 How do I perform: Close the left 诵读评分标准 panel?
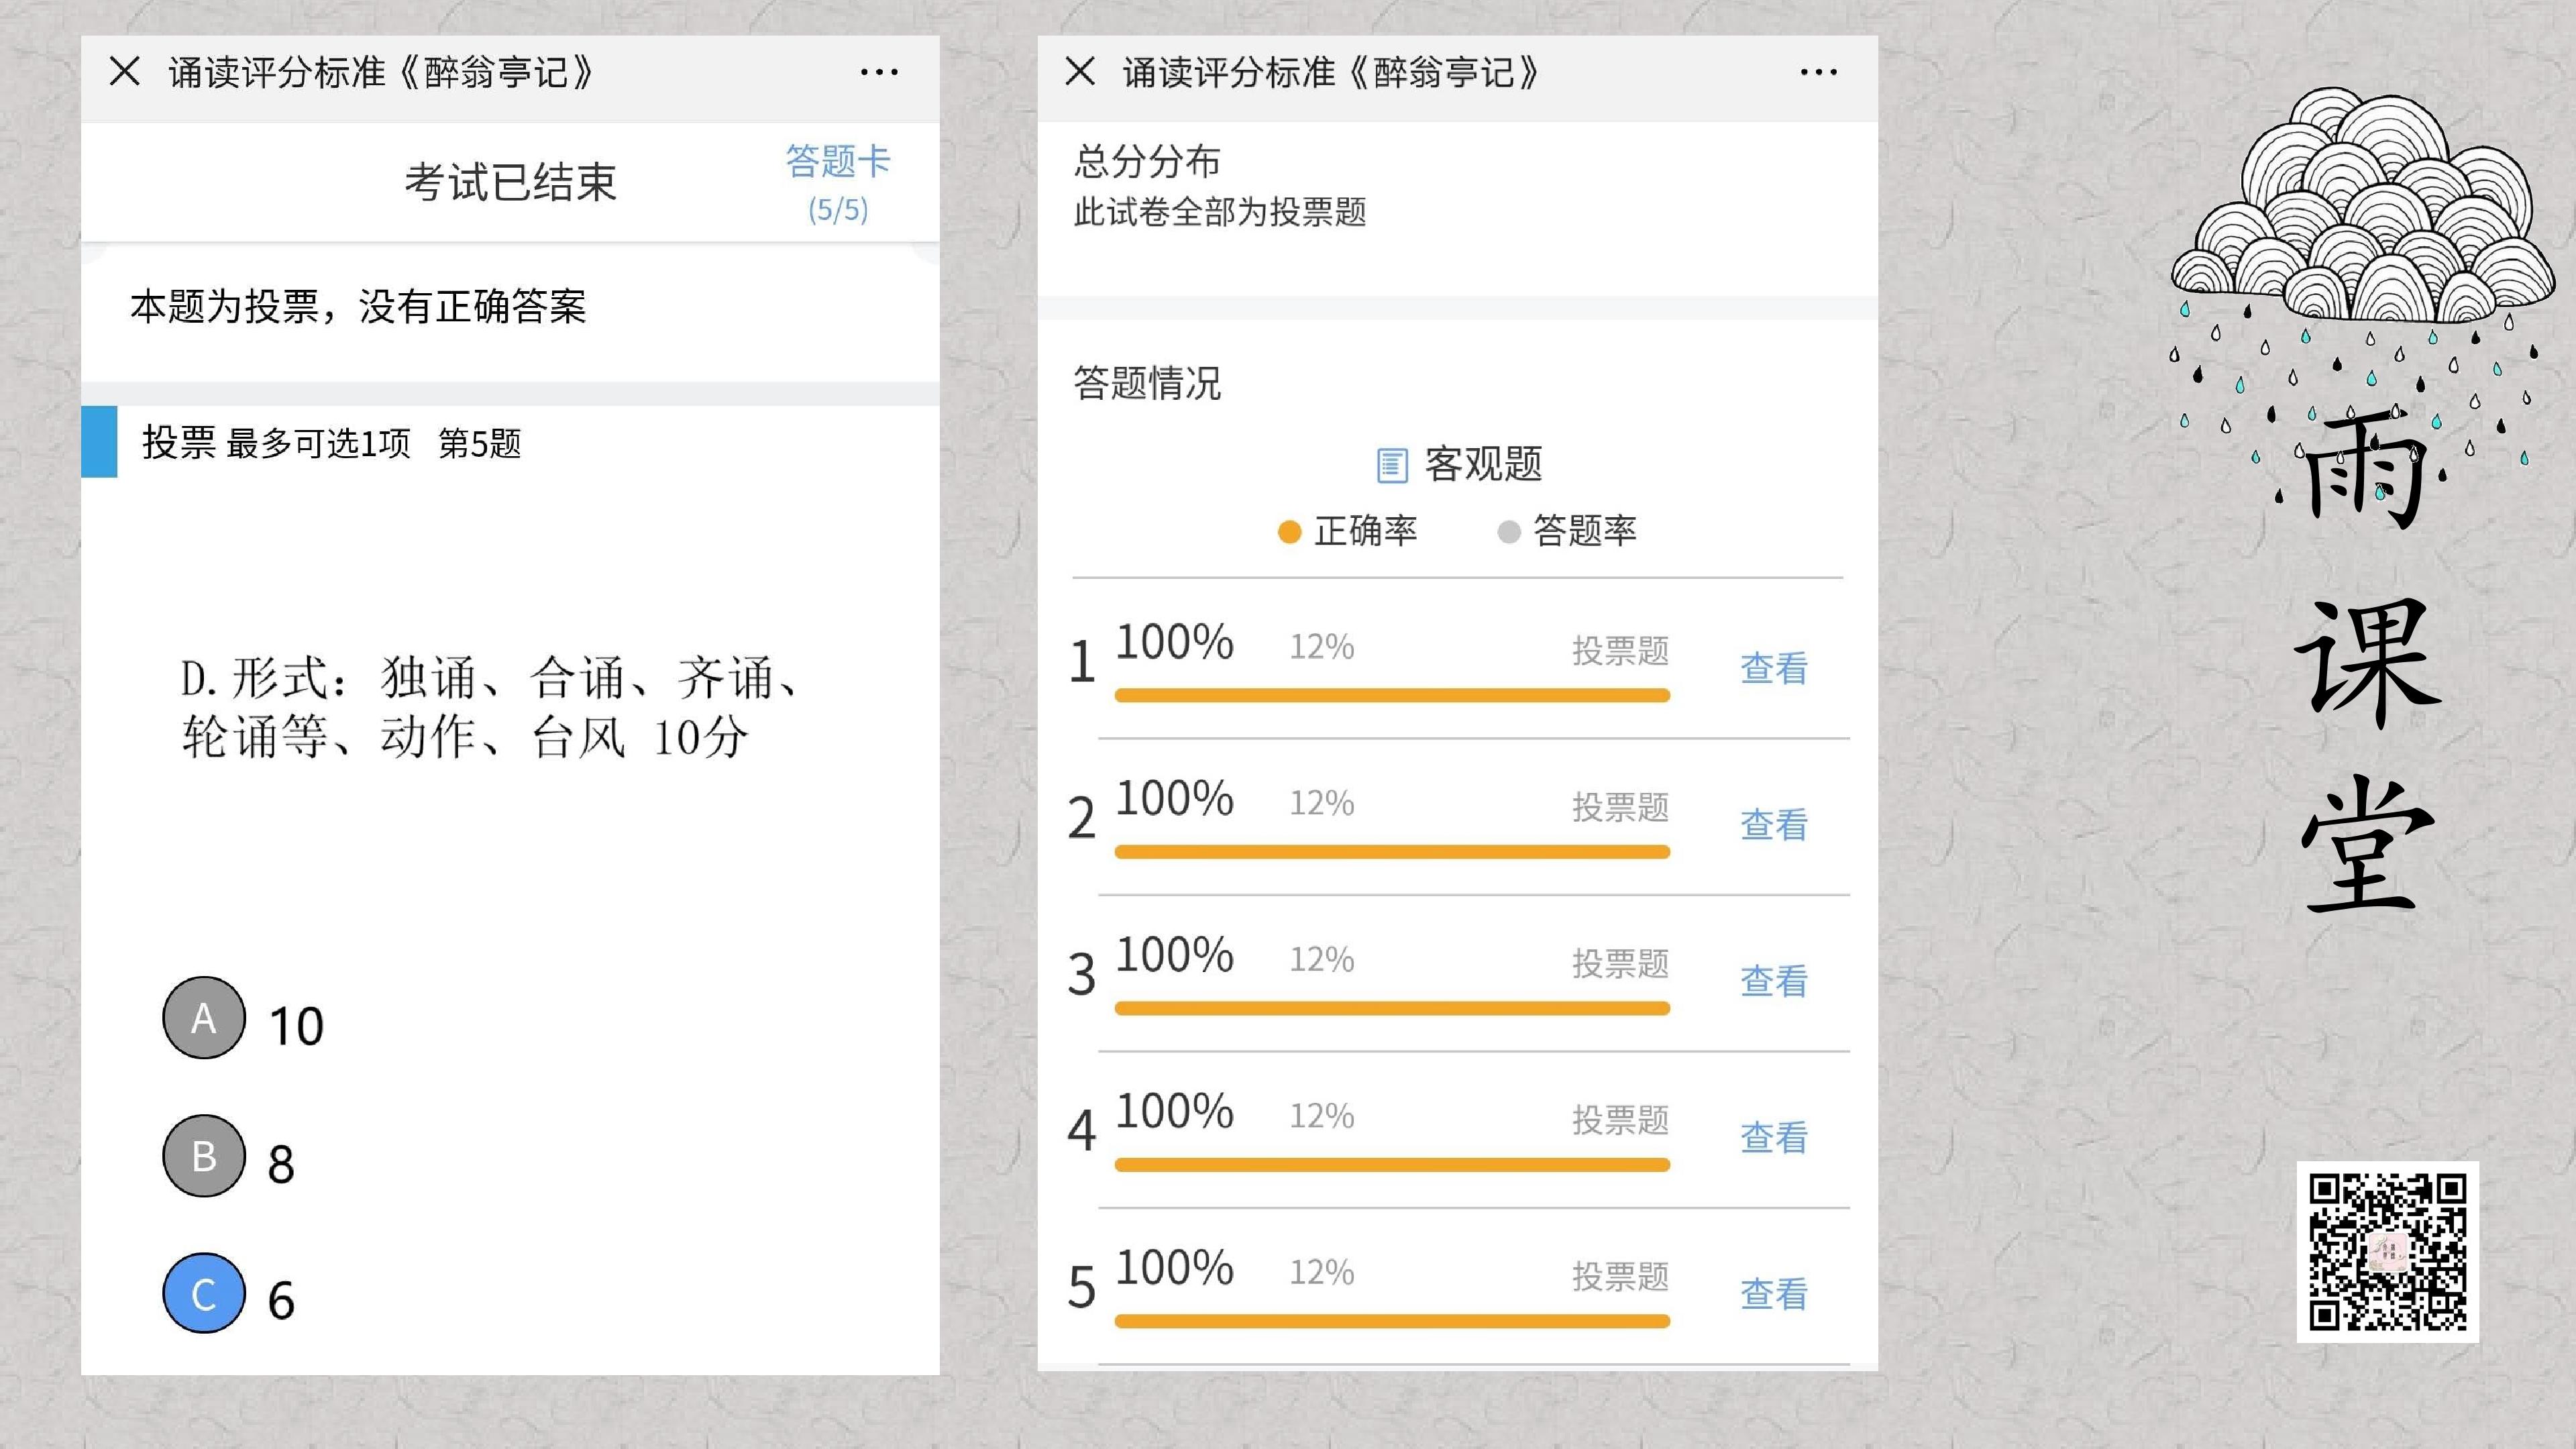tap(124, 71)
